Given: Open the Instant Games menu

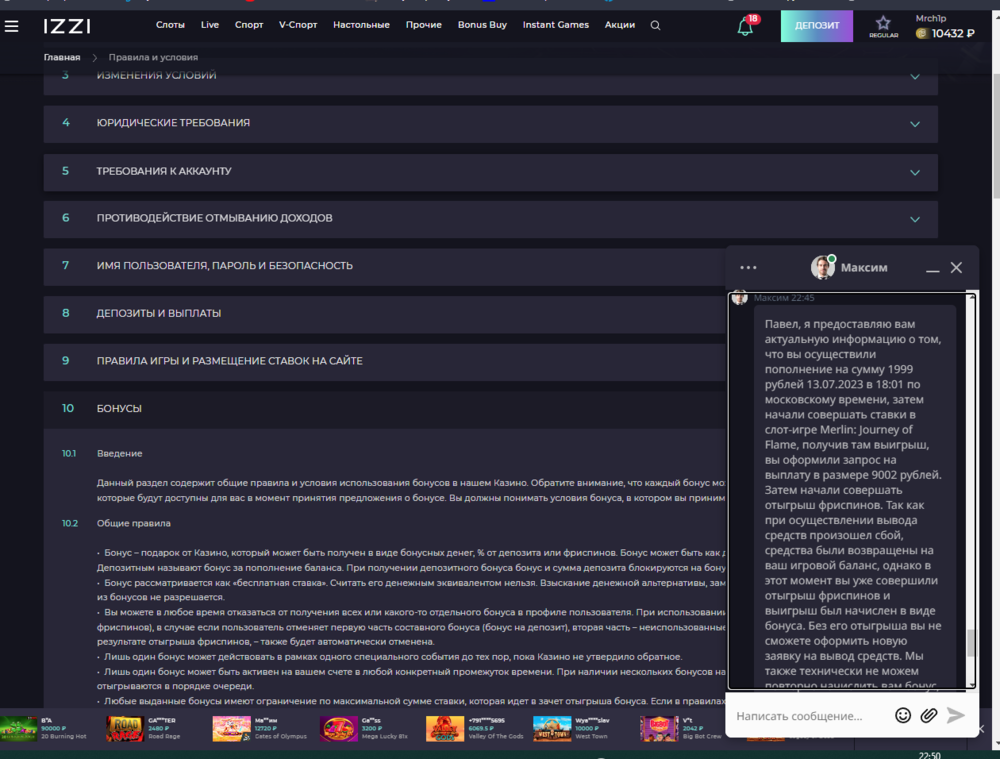Looking at the screenshot, I should [x=555, y=25].
